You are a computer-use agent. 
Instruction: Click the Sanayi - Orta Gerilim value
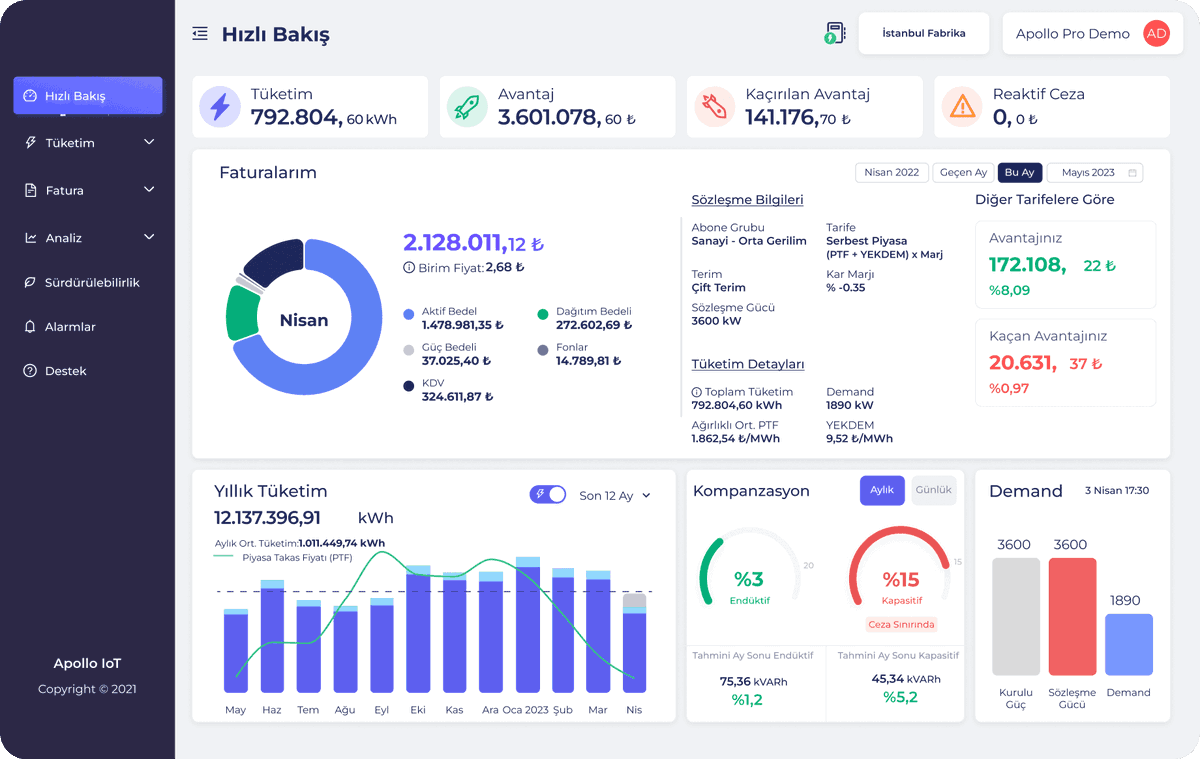(x=751, y=241)
